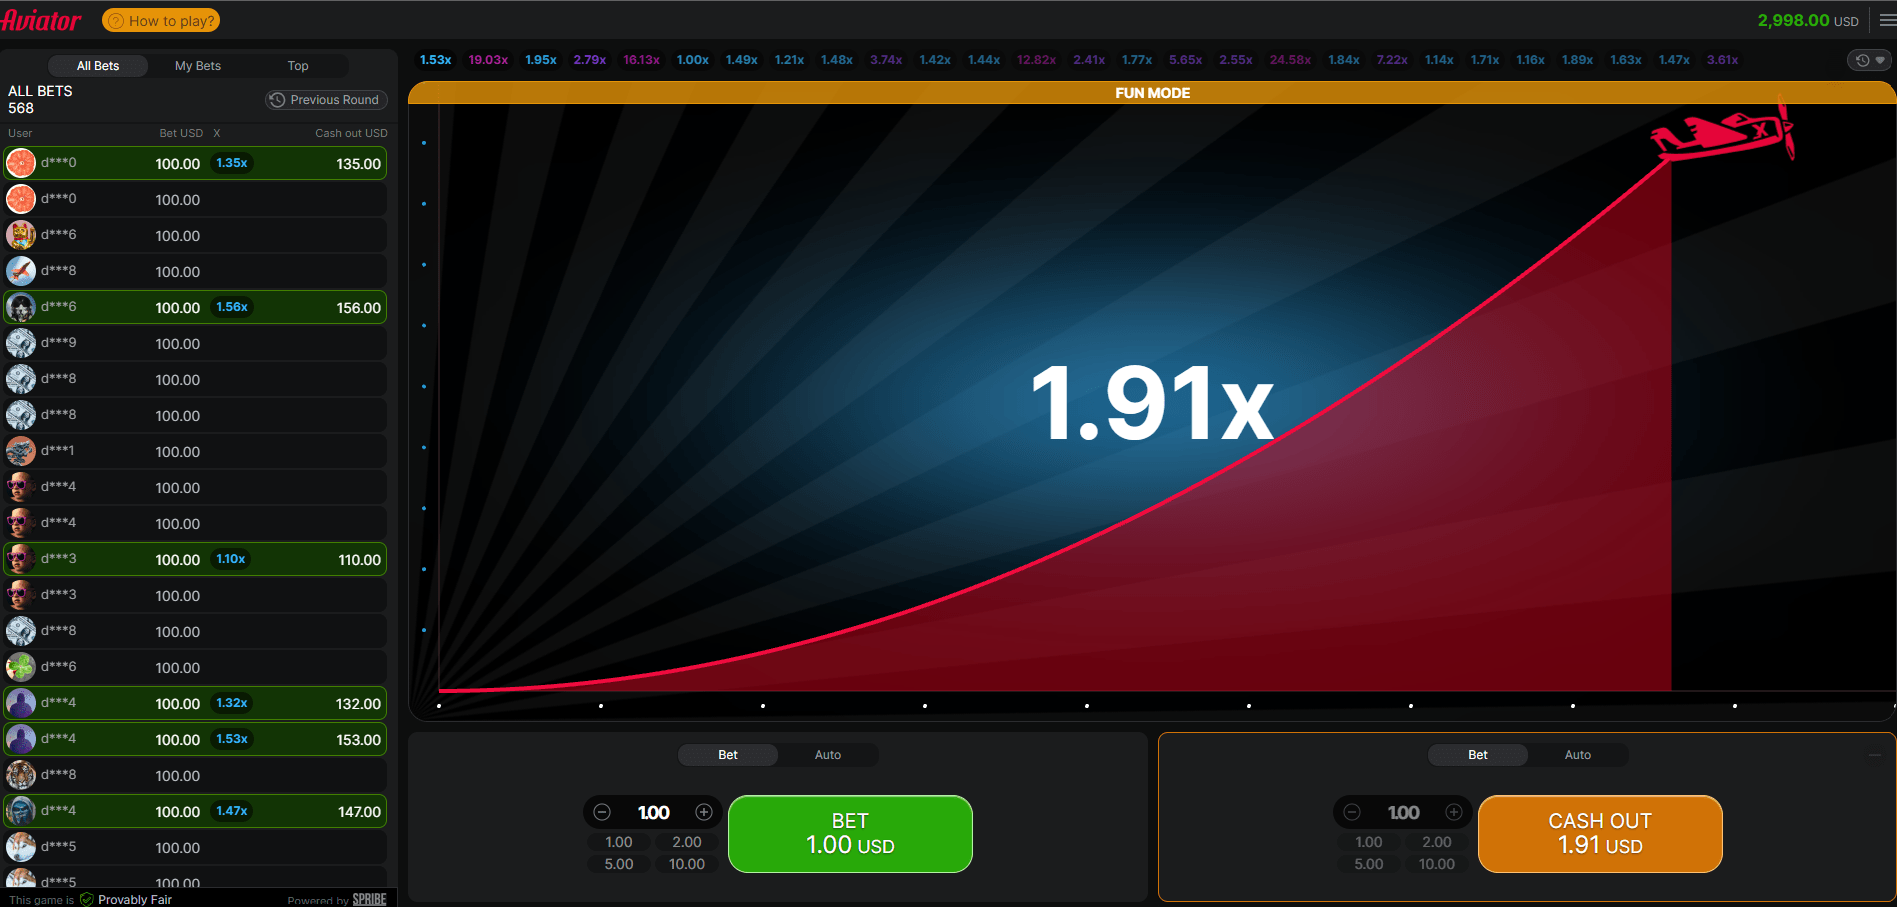Open the 12.82x round in history bar
This screenshot has height=907, width=1897.
pyautogui.click(x=1036, y=60)
